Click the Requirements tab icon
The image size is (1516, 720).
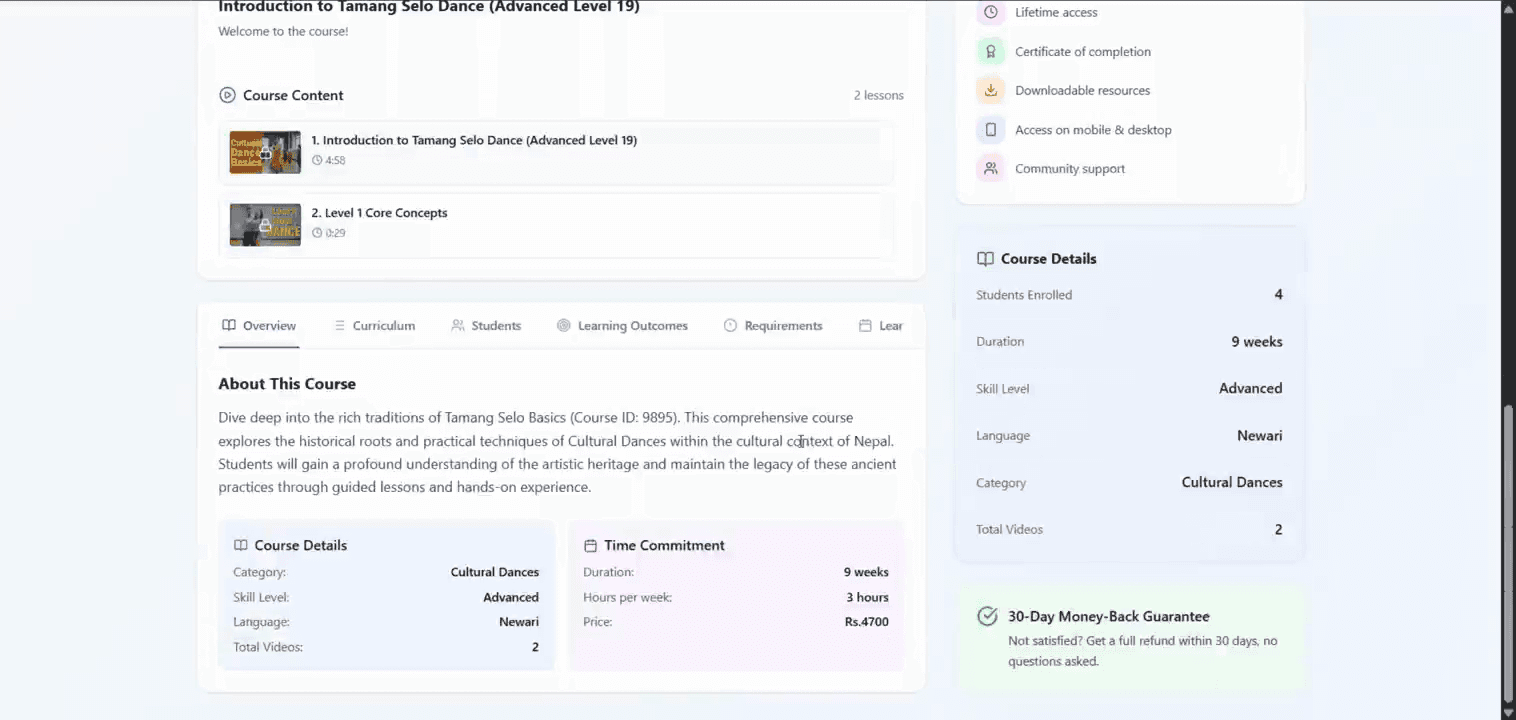(x=730, y=325)
